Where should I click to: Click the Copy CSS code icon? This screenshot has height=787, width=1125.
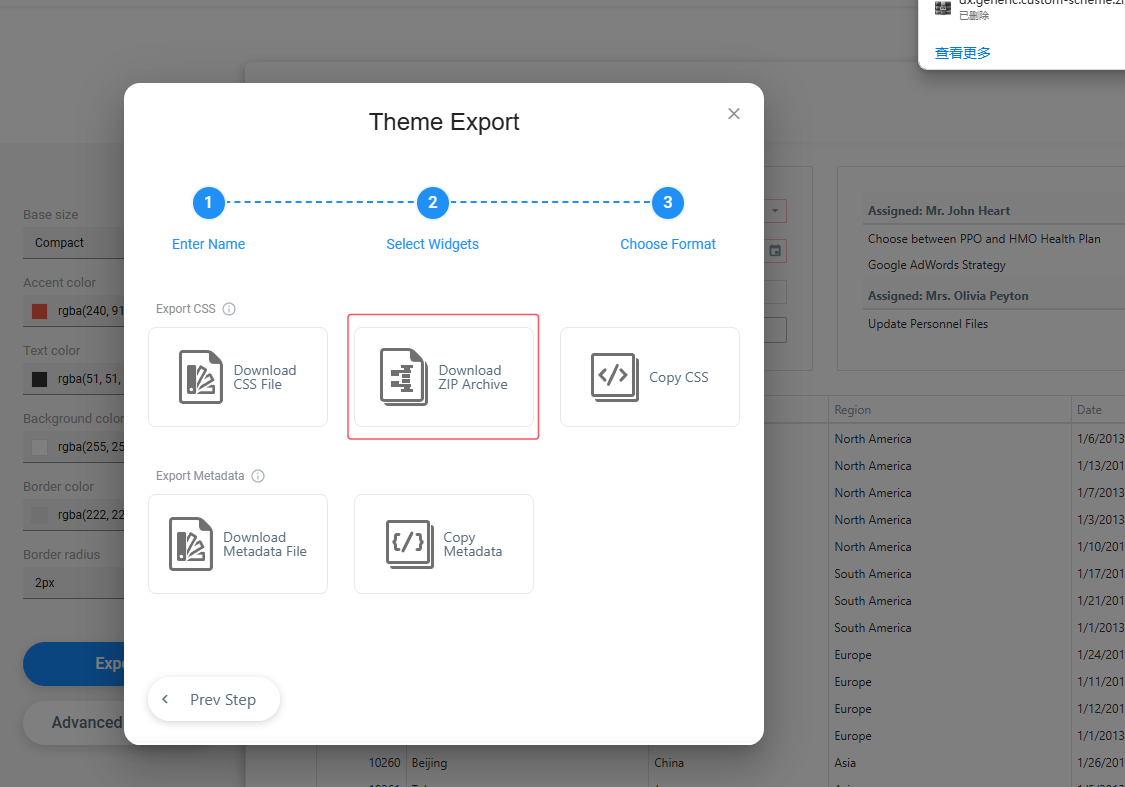pos(614,377)
